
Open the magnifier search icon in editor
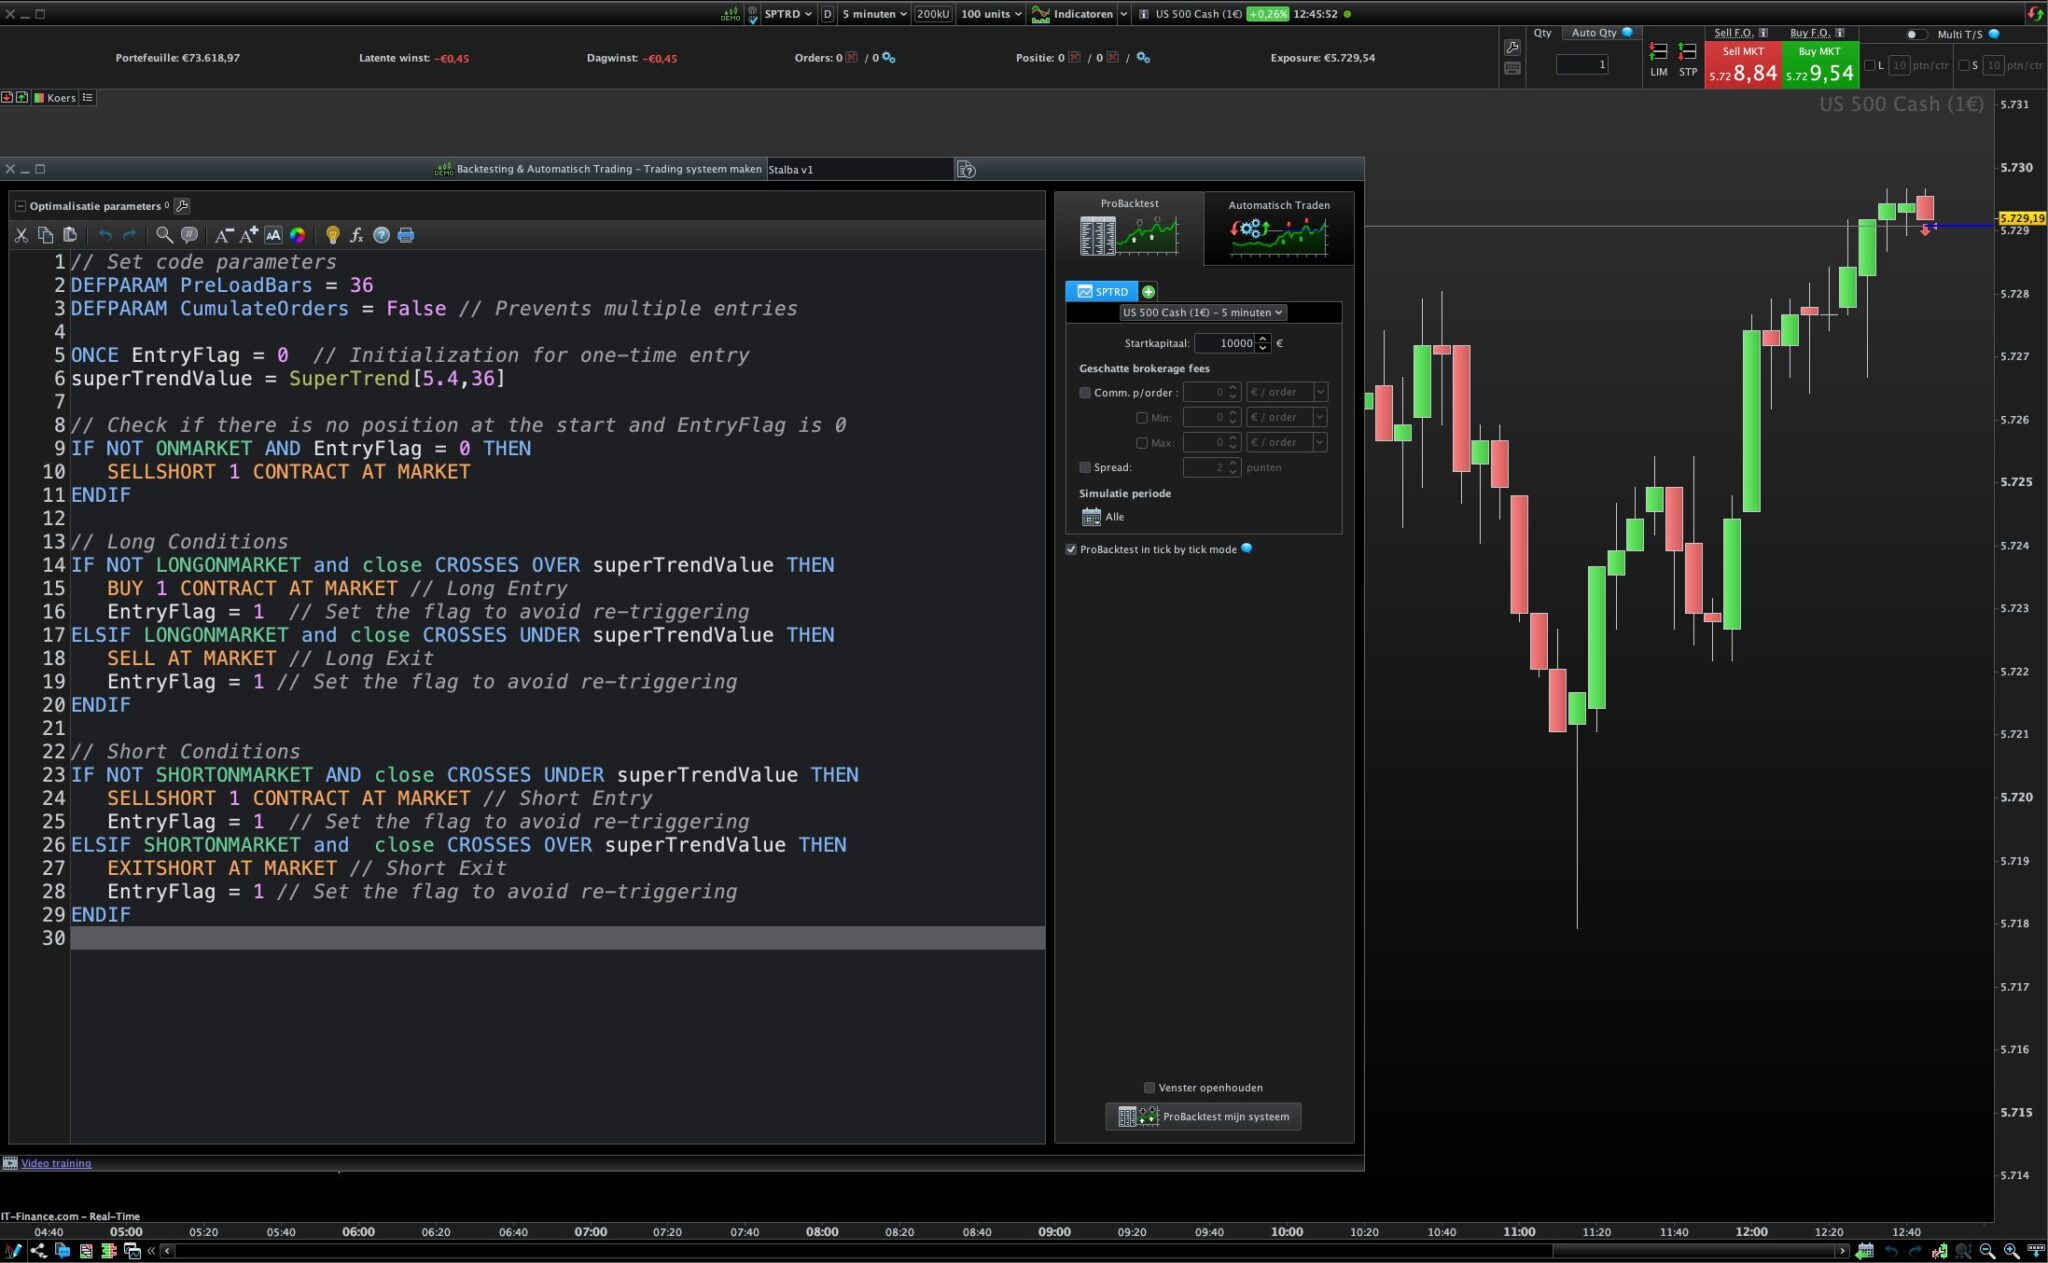(164, 235)
